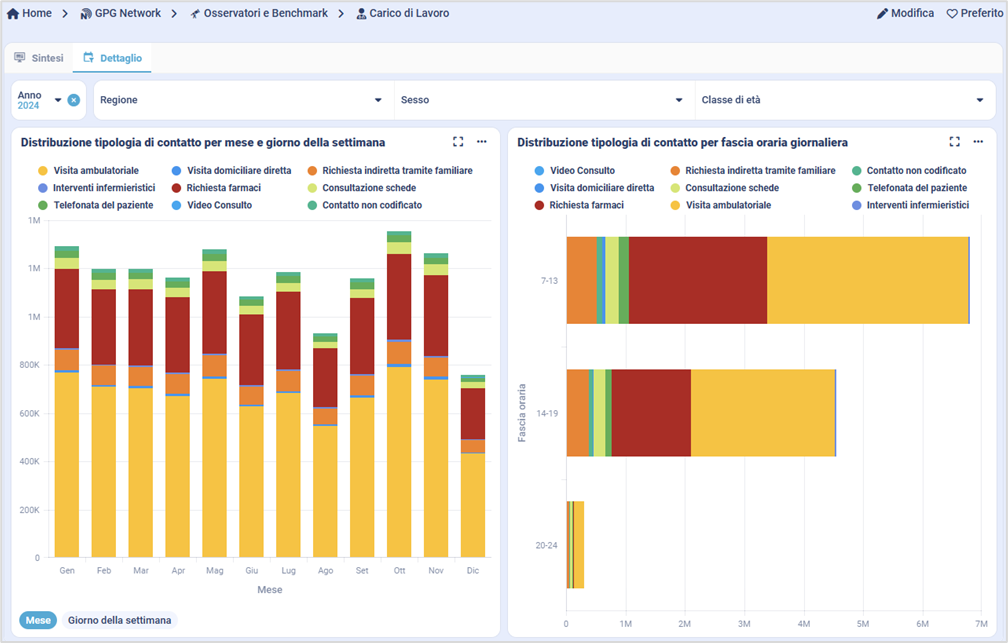Clear the Anno 2024 filter
Screen dimensions: 1008x643
[74, 100]
